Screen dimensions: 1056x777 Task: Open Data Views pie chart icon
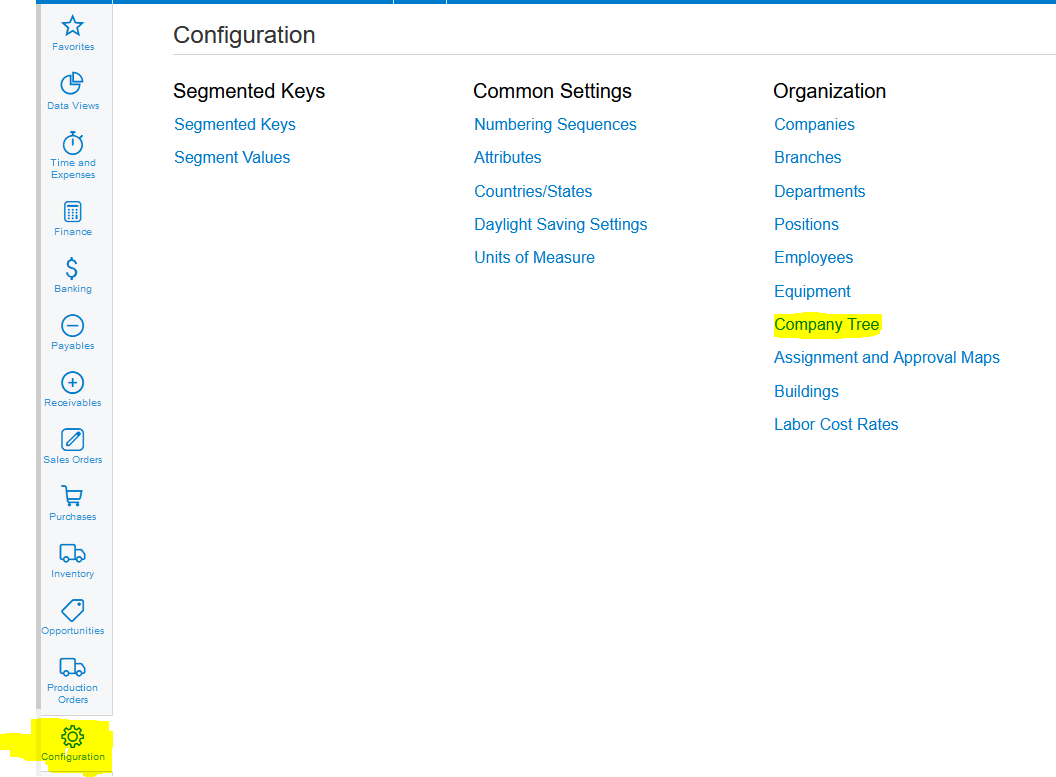point(73,85)
